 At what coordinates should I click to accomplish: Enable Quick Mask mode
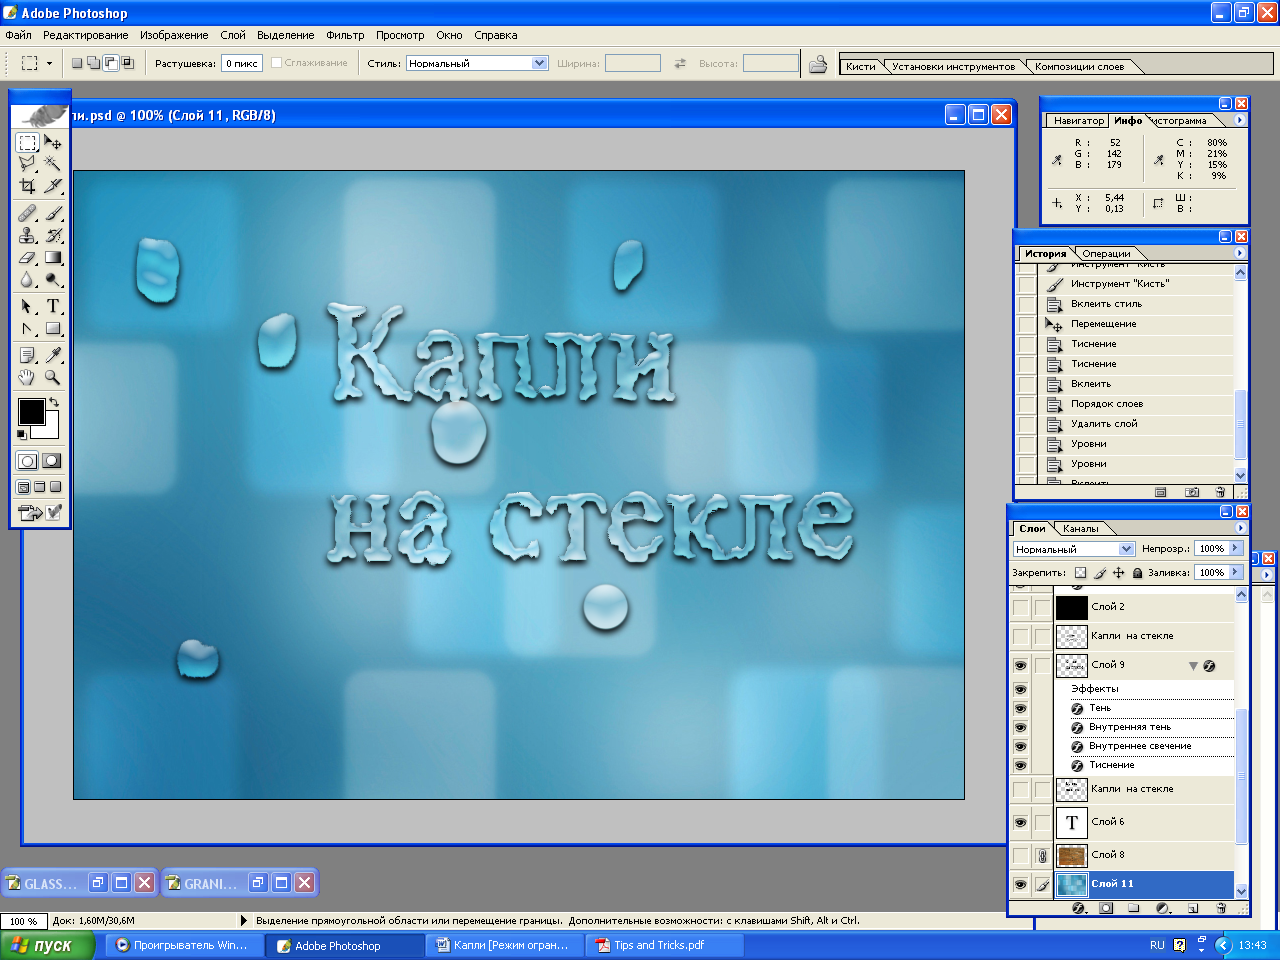coord(52,461)
